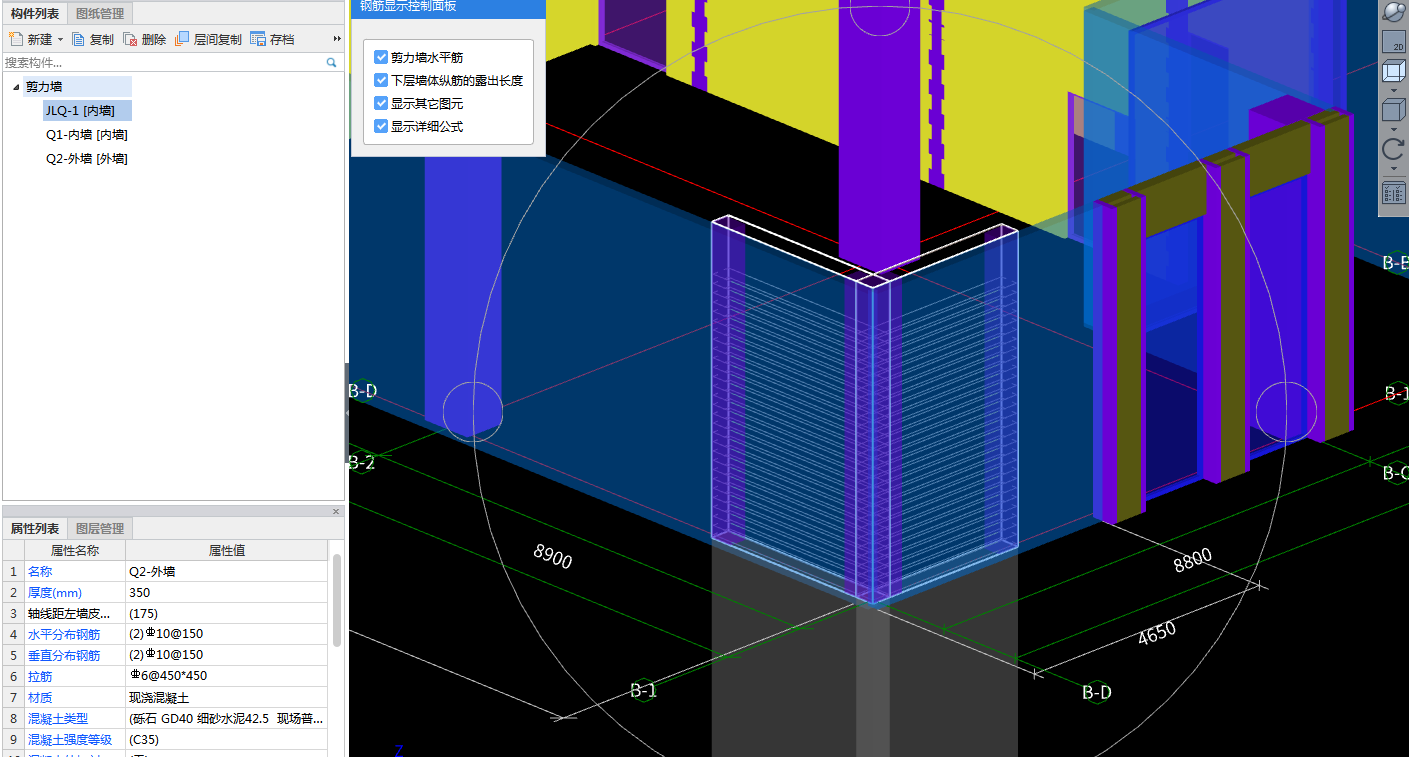Click 水平分布钢筋 value (2)⌀10@150

pos(227,635)
